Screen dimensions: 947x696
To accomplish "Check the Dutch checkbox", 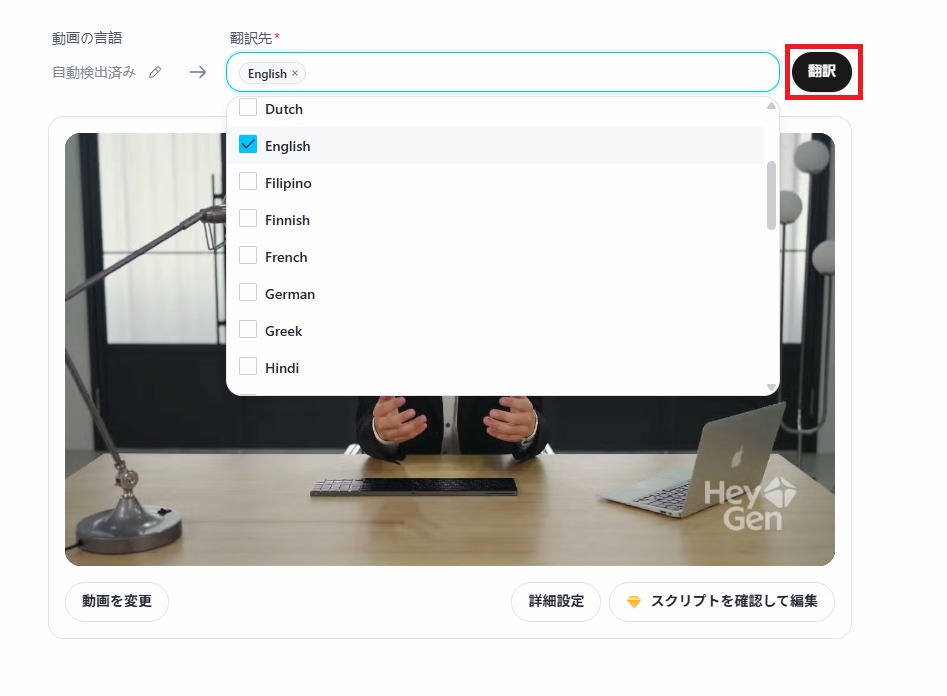I will 248,108.
